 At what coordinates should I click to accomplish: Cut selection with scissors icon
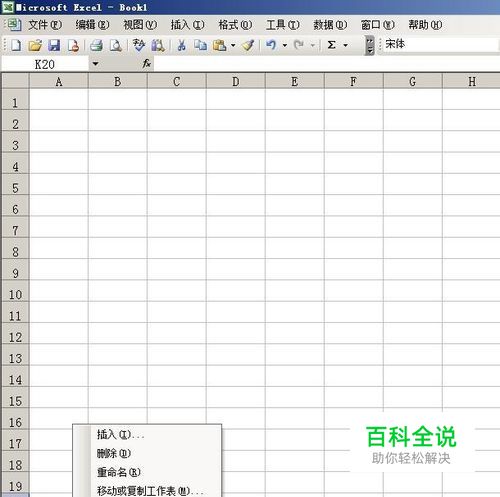[x=182, y=45]
